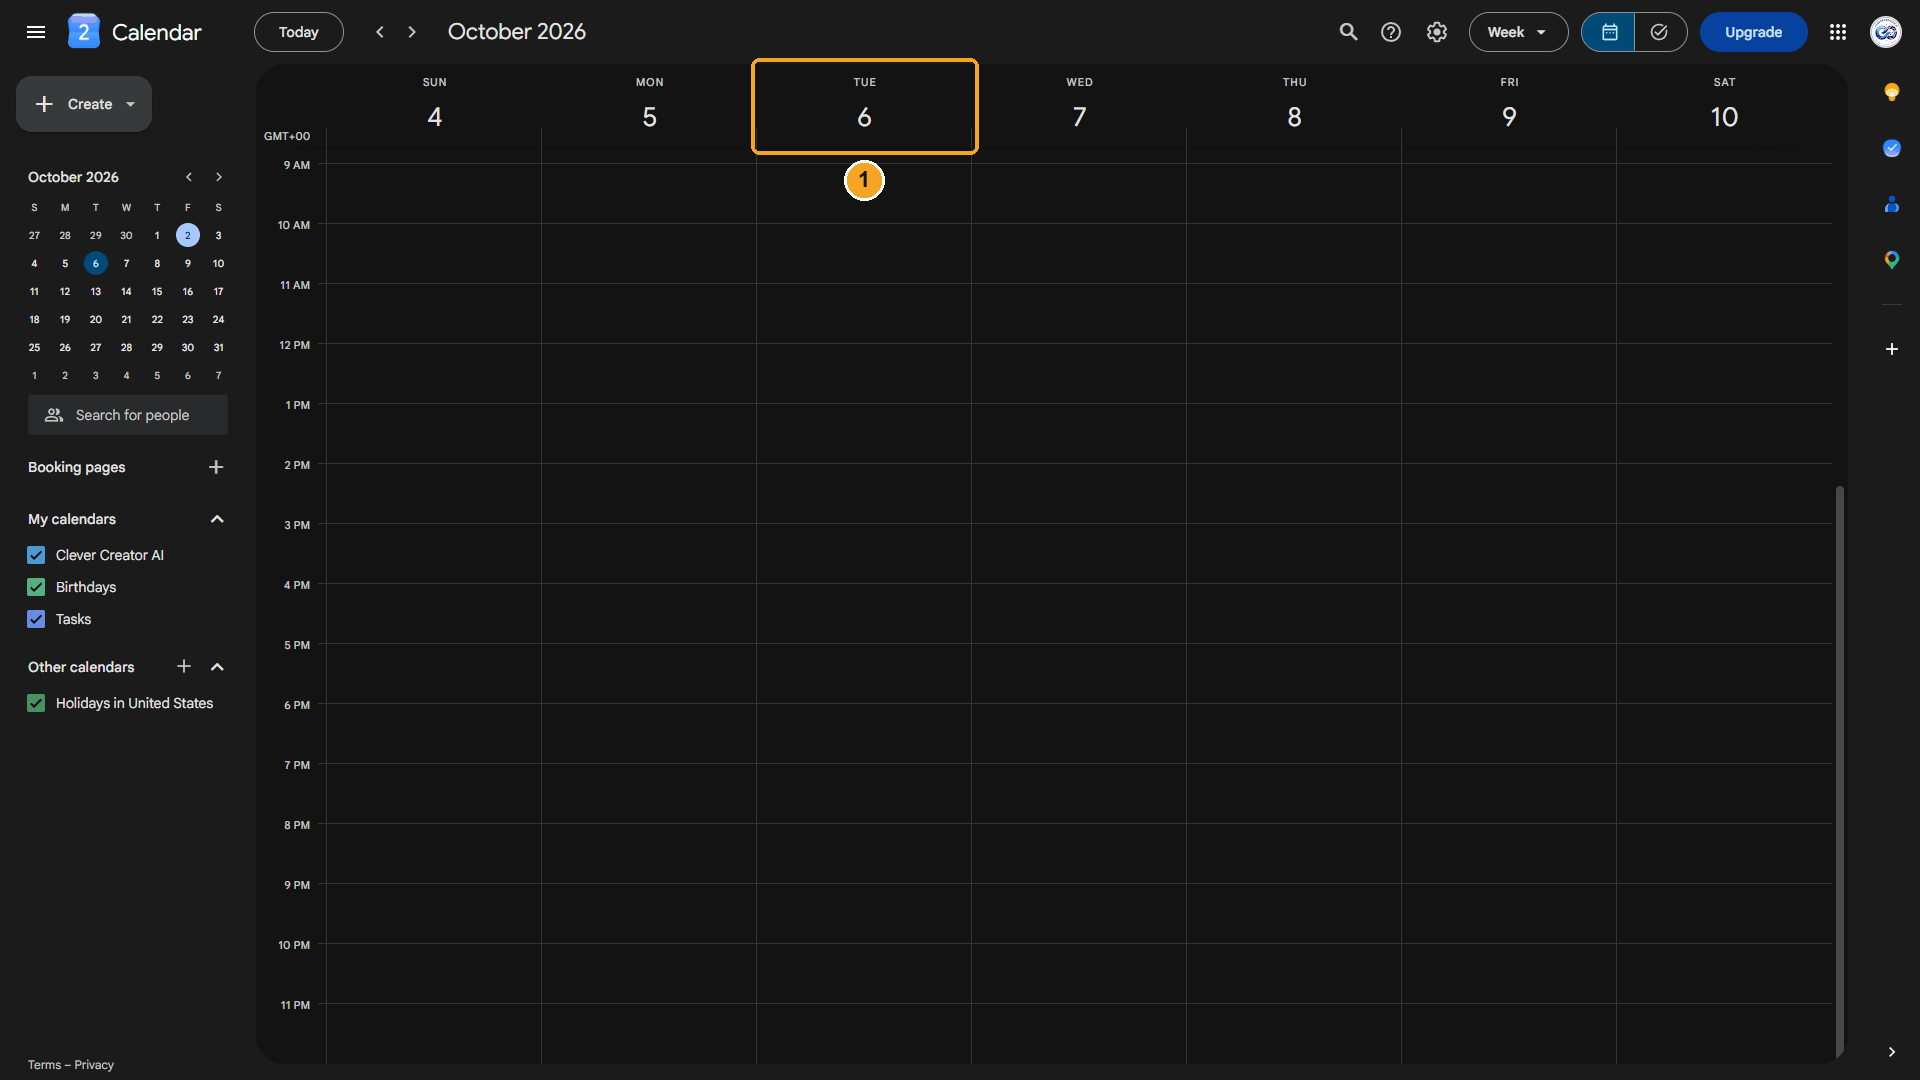Click in Search for people field
Screen dimensions: 1920x1080
click(x=128, y=415)
